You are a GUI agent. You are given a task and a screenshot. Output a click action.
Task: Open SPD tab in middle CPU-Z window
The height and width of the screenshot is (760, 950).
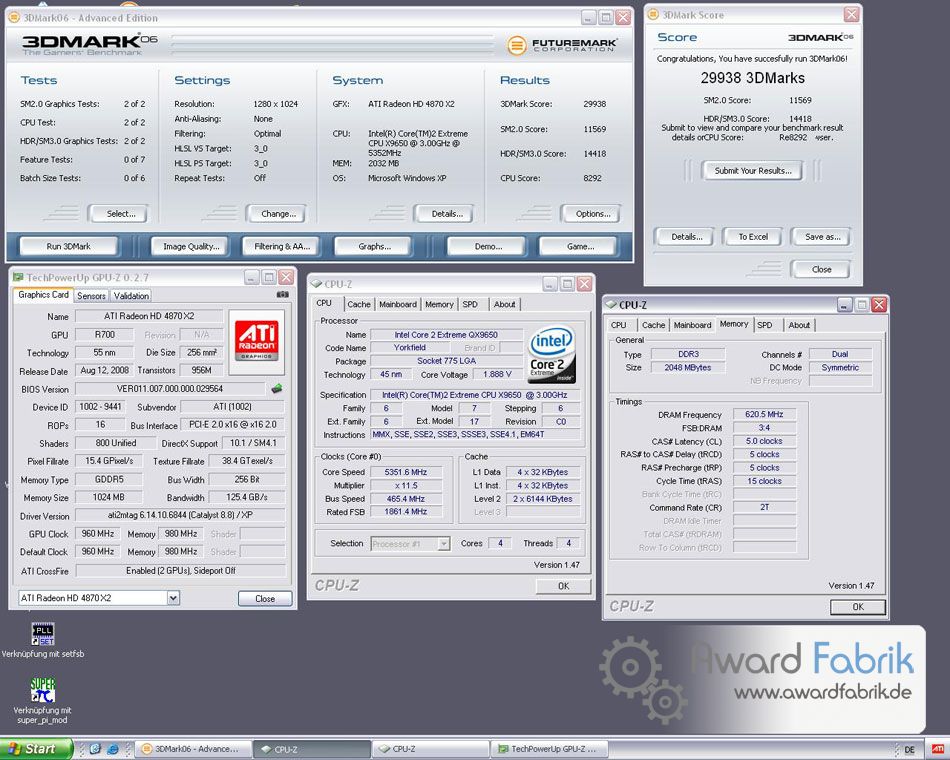pyautogui.click(x=470, y=304)
